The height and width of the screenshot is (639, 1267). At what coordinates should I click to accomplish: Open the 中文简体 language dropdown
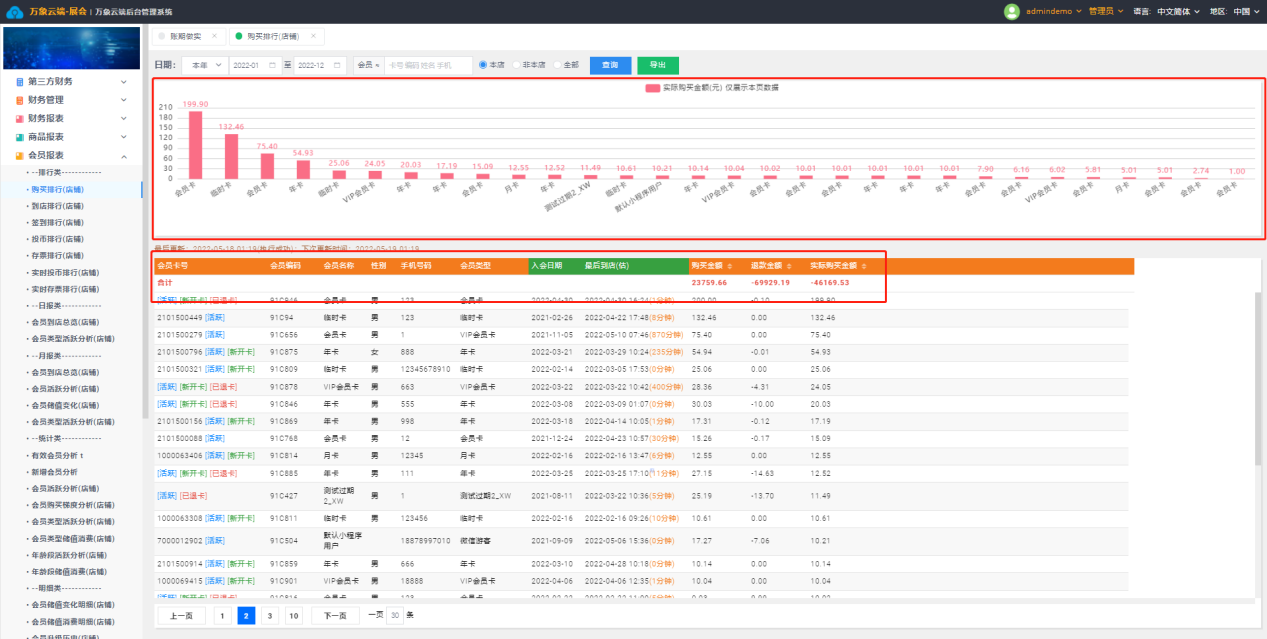point(1177,11)
